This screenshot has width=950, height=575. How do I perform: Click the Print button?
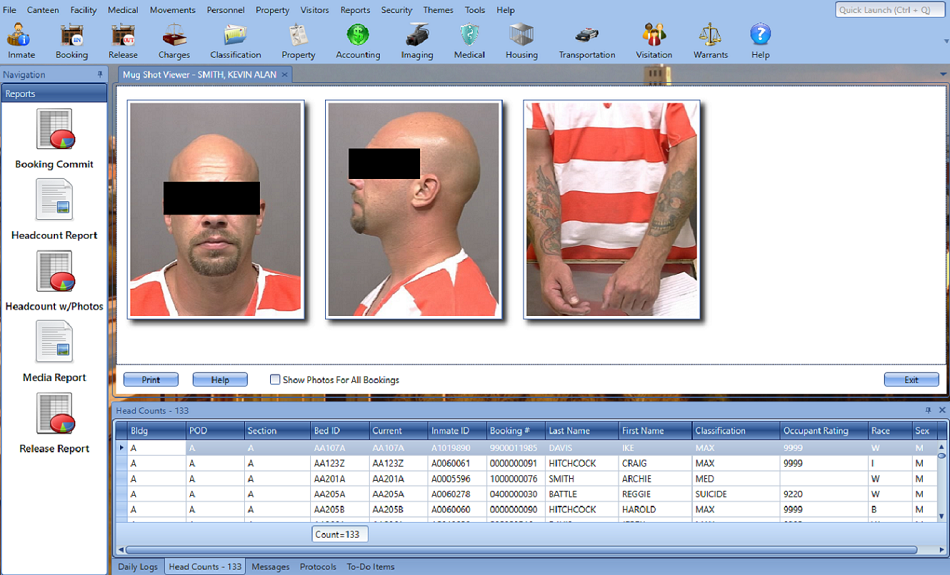(151, 380)
